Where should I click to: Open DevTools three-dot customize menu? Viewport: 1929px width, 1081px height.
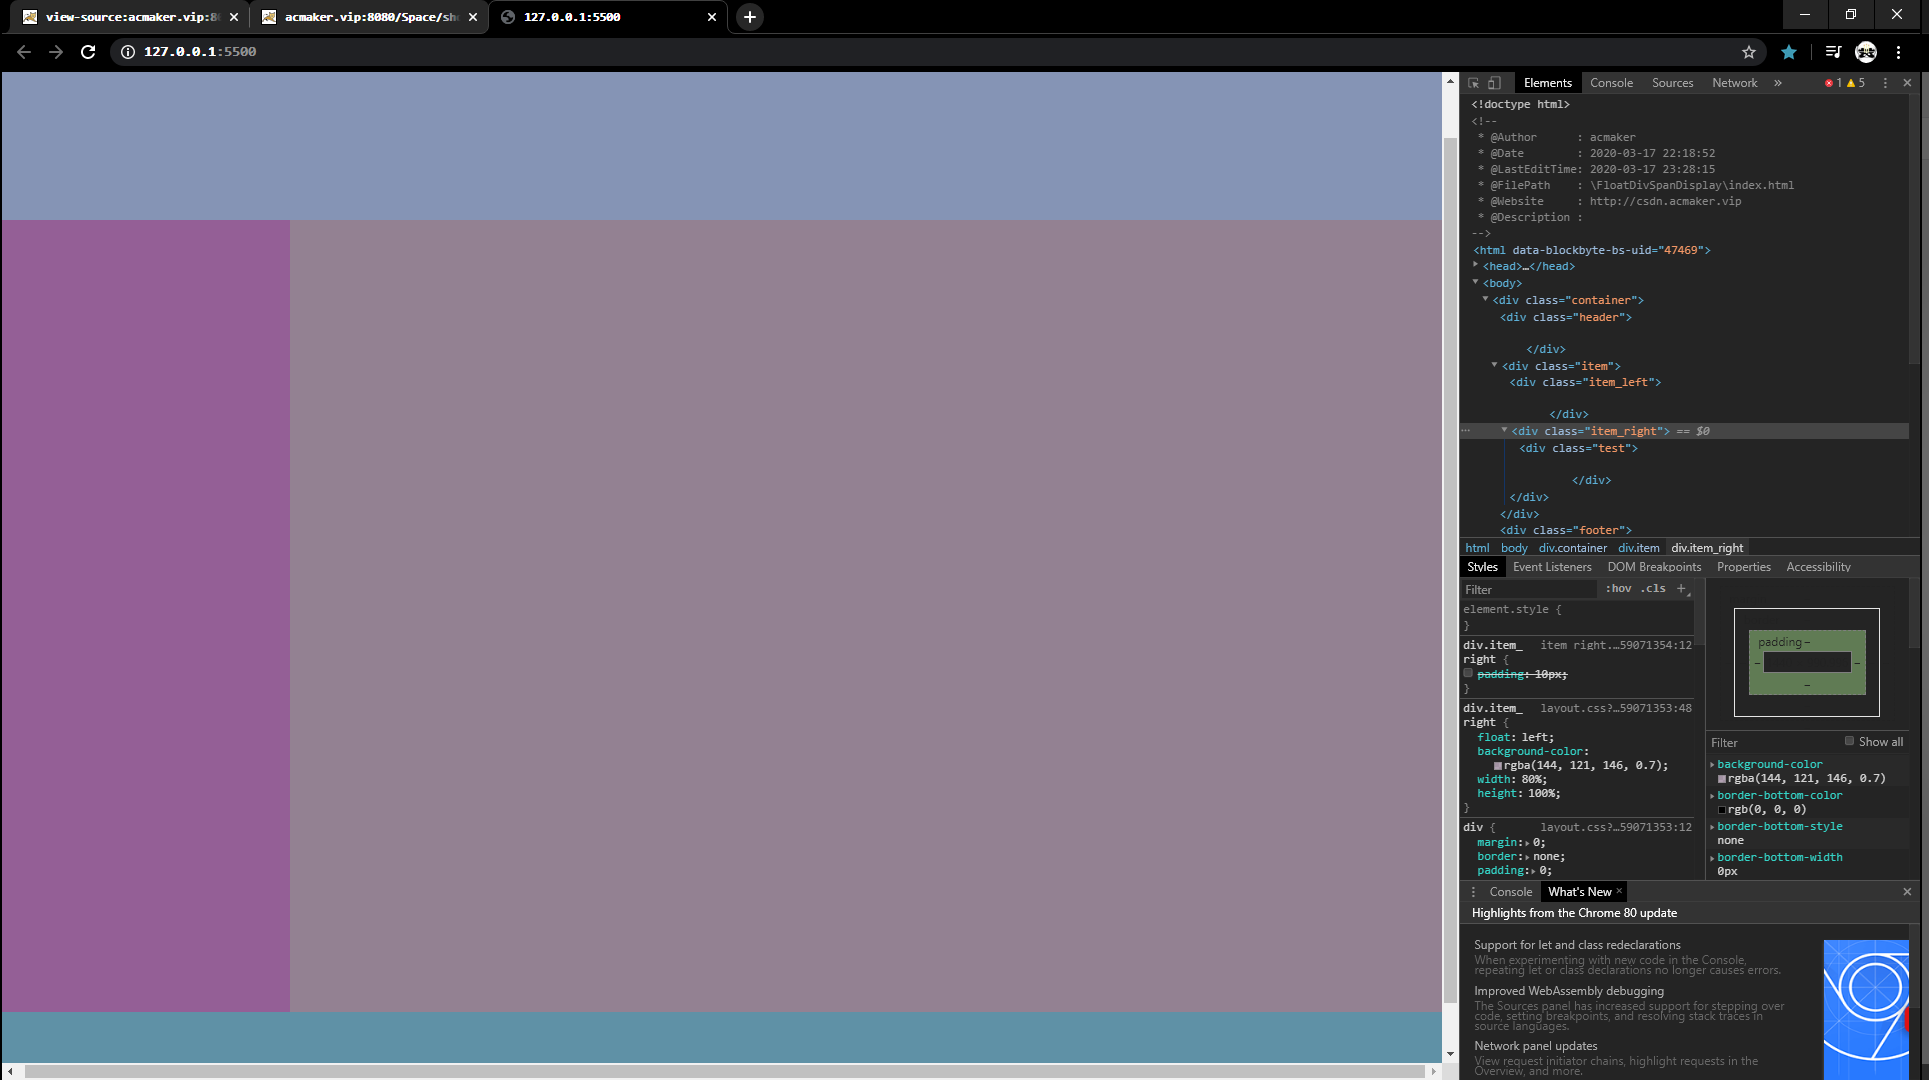(x=1885, y=83)
